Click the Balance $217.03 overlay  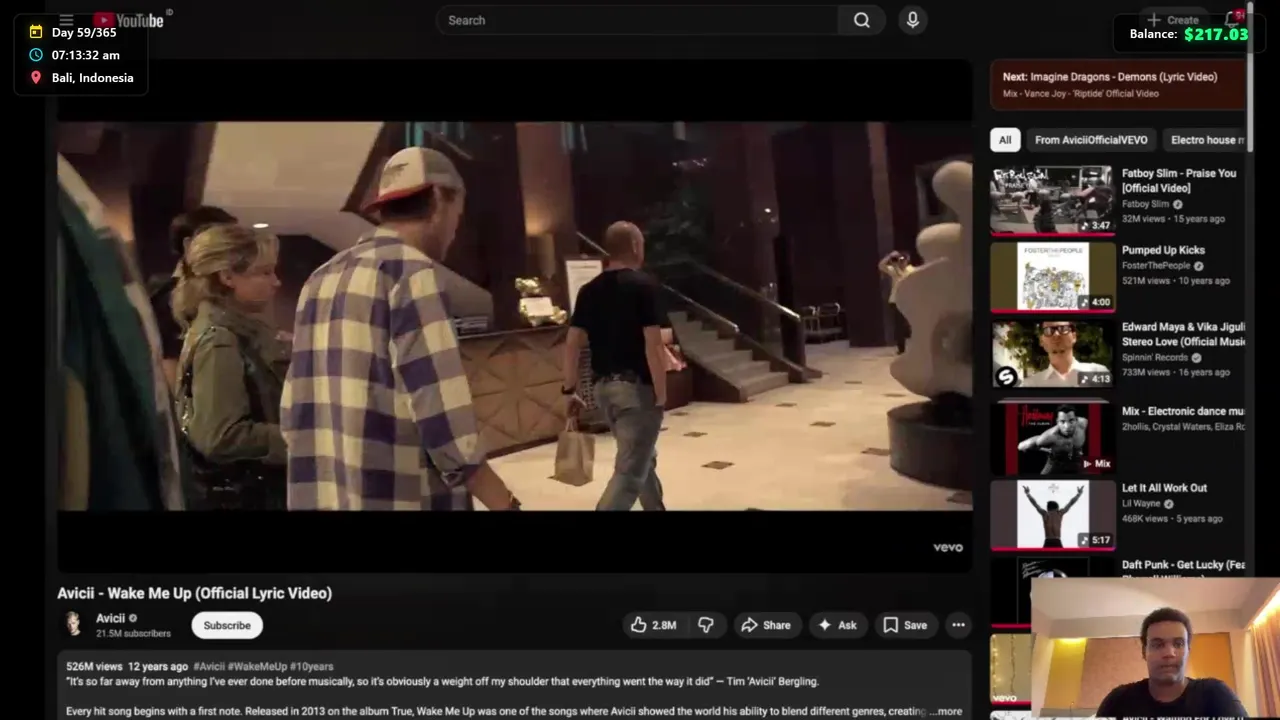pyautogui.click(x=1189, y=34)
